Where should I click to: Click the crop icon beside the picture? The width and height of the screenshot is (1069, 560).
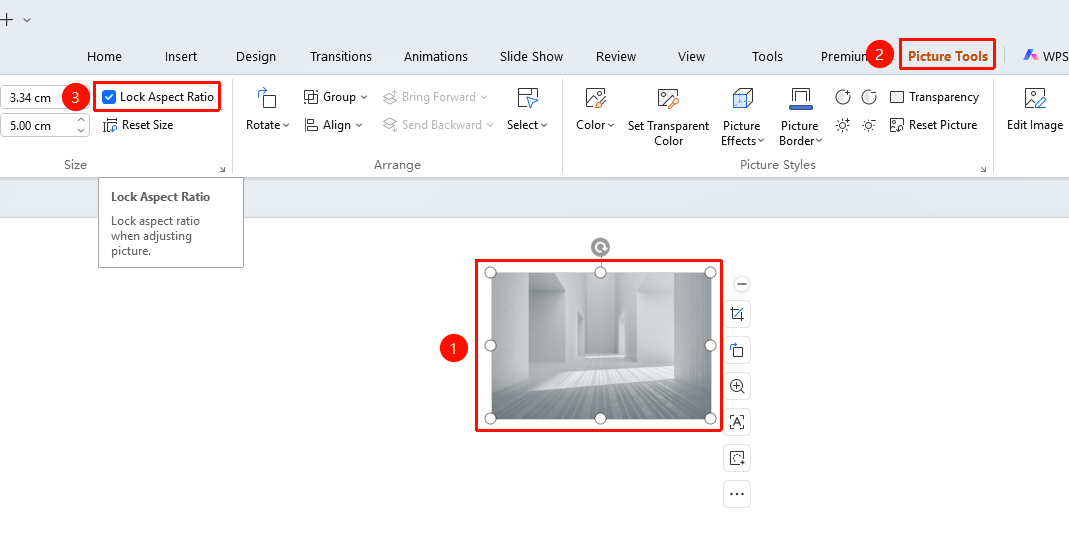point(737,314)
